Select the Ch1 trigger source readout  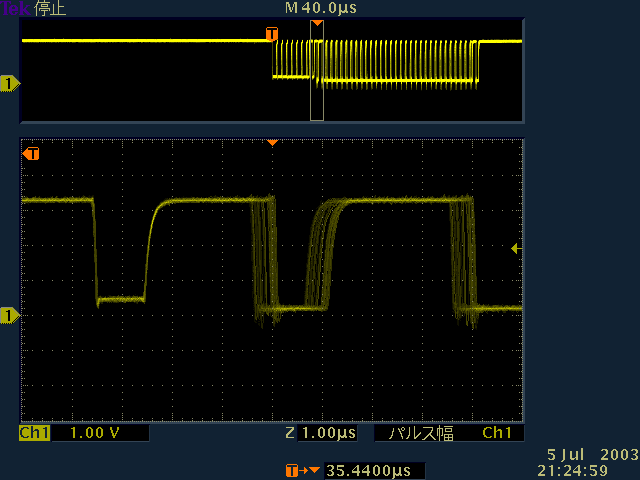497,433
